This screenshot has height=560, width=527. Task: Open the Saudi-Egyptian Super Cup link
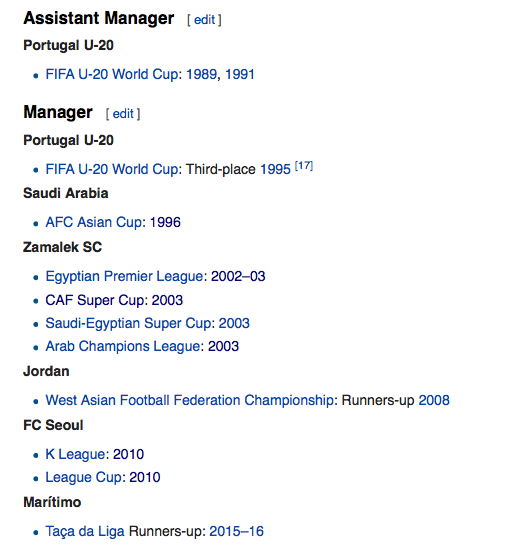(x=128, y=323)
